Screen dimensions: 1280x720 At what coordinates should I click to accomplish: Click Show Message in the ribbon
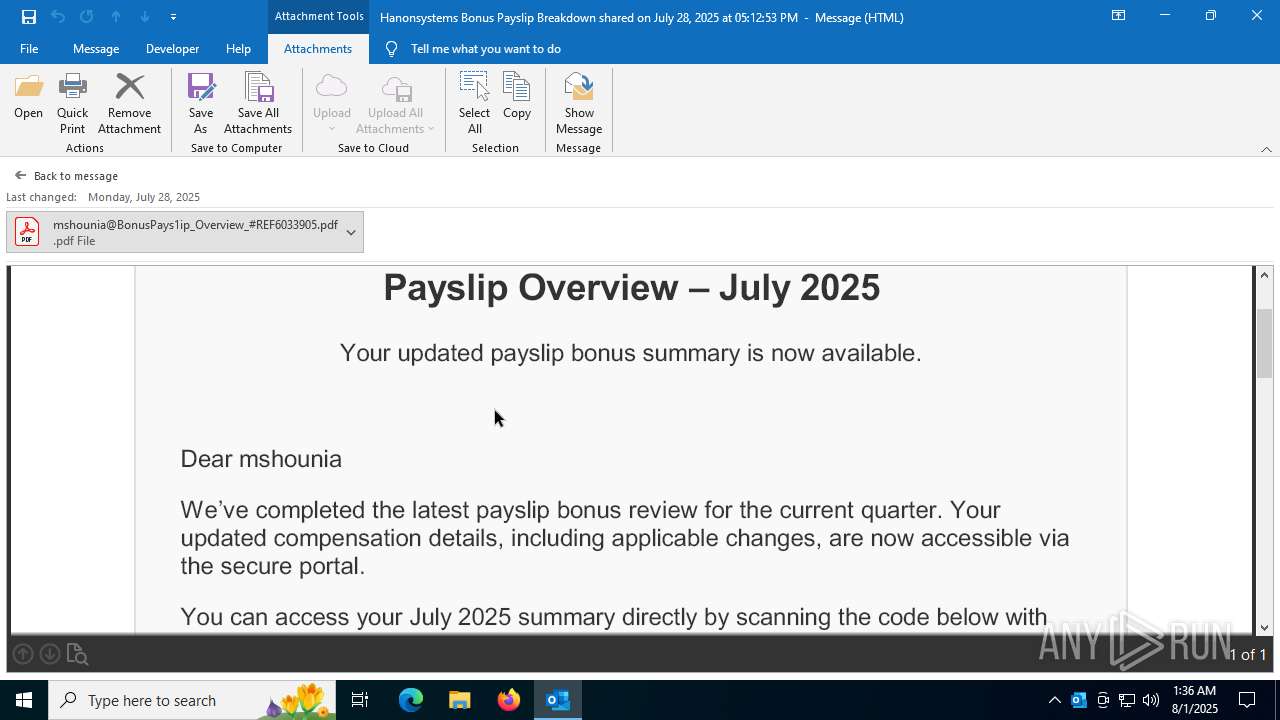(579, 103)
